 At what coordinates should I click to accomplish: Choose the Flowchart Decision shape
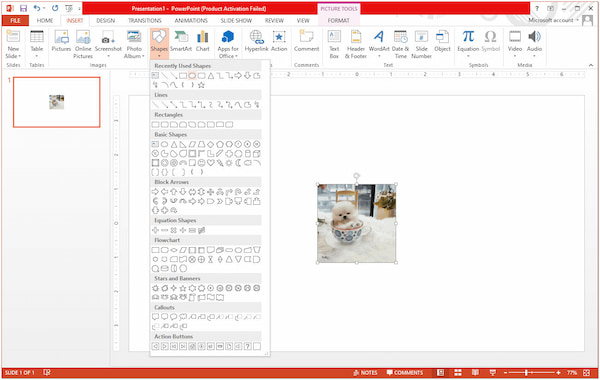pos(173,250)
